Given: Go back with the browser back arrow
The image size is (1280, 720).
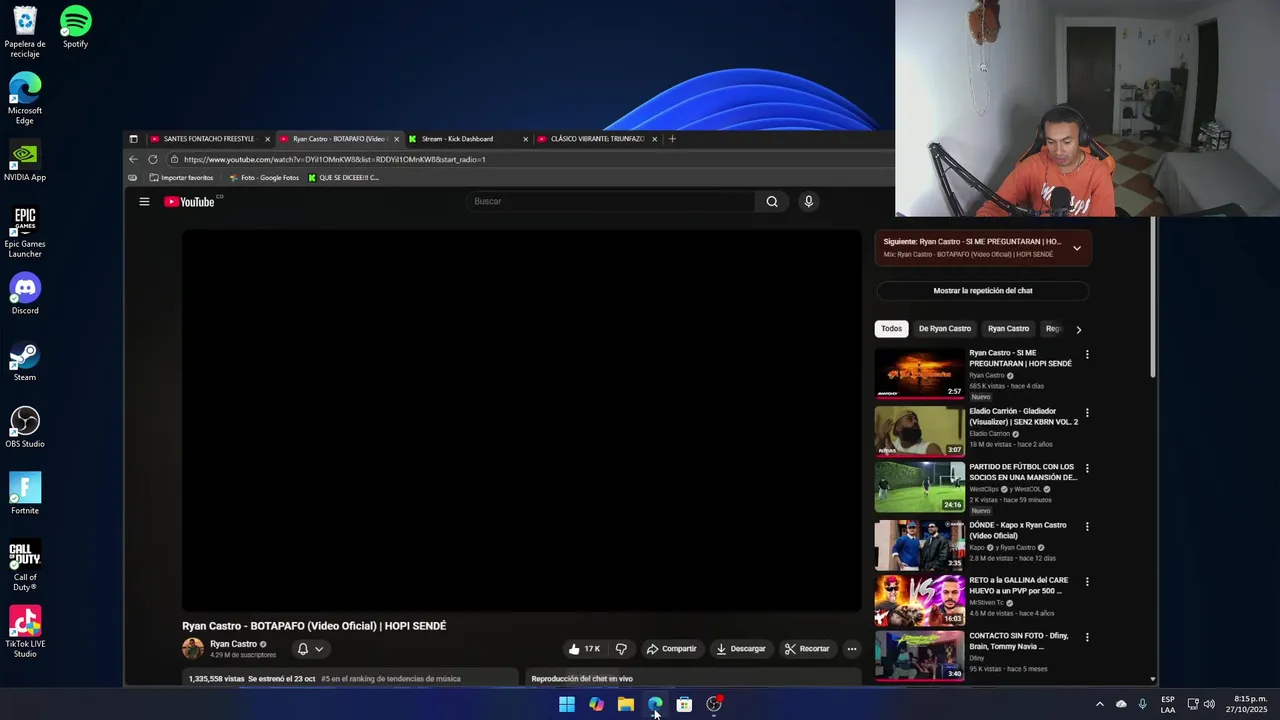Looking at the screenshot, I should pyautogui.click(x=133, y=159).
